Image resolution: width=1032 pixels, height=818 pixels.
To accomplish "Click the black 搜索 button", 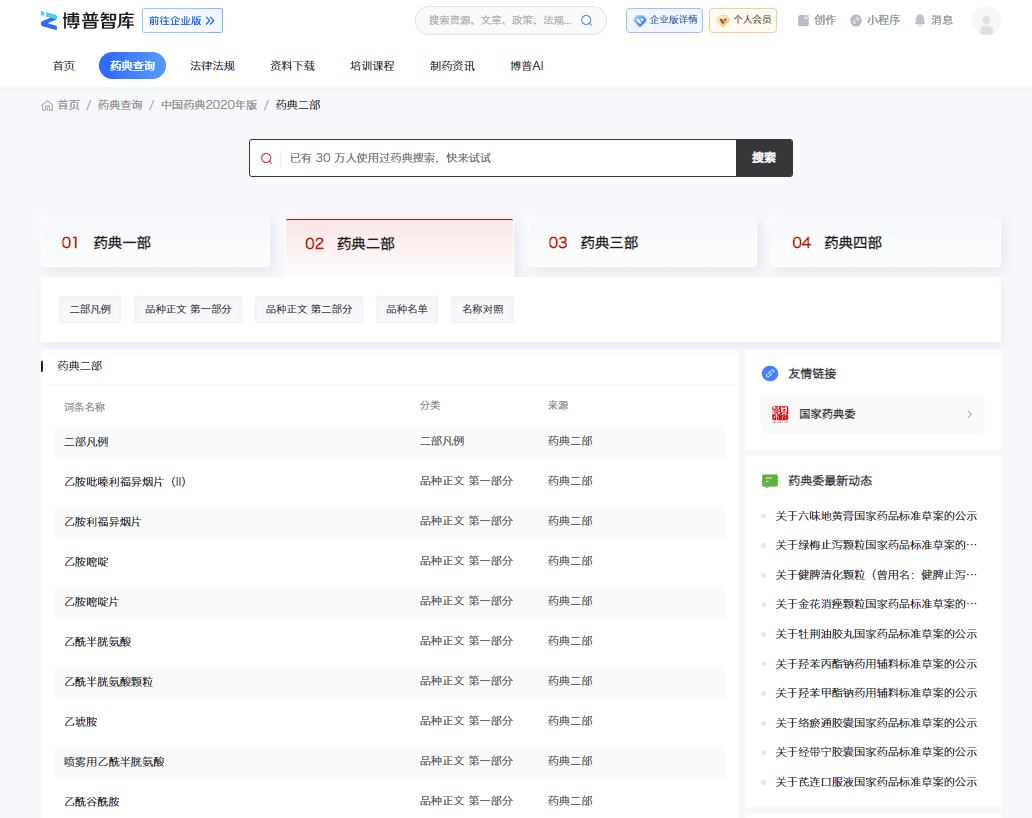I will [x=764, y=158].
